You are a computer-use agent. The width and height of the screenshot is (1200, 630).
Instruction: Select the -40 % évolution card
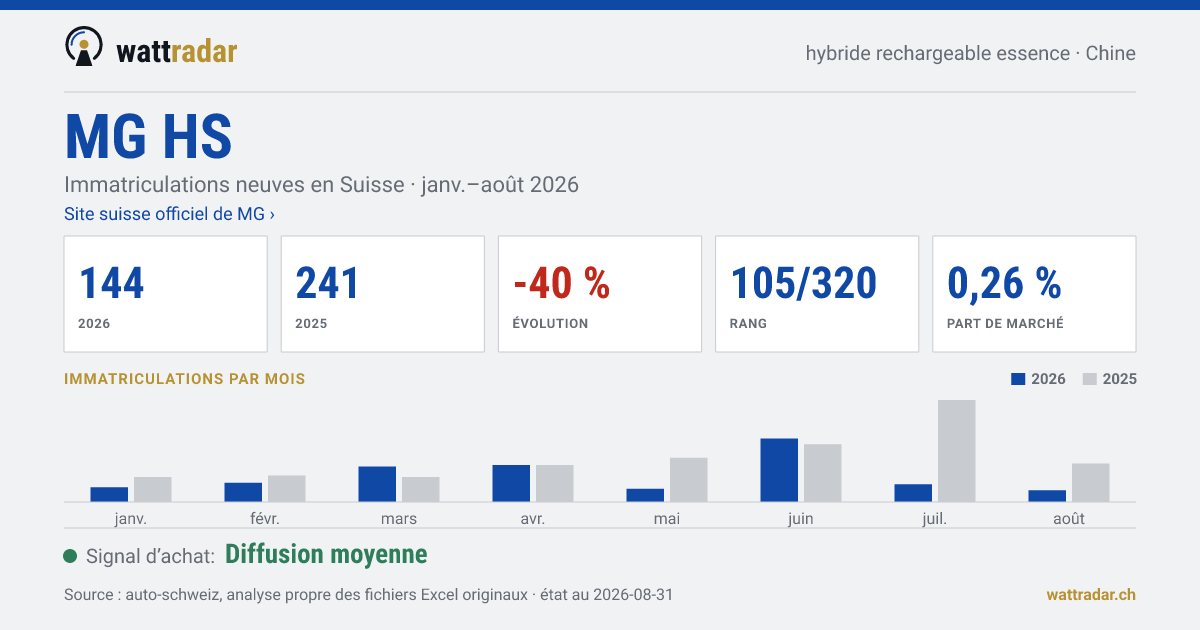click(x=600, y=294)
